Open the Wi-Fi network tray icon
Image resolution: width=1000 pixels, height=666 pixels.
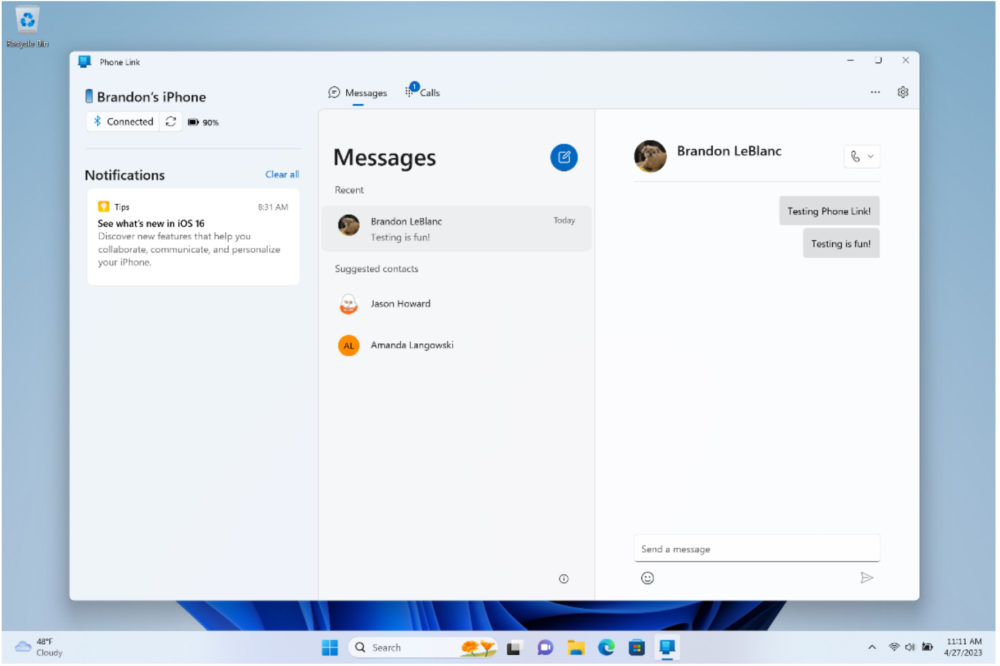click(896, 649)
